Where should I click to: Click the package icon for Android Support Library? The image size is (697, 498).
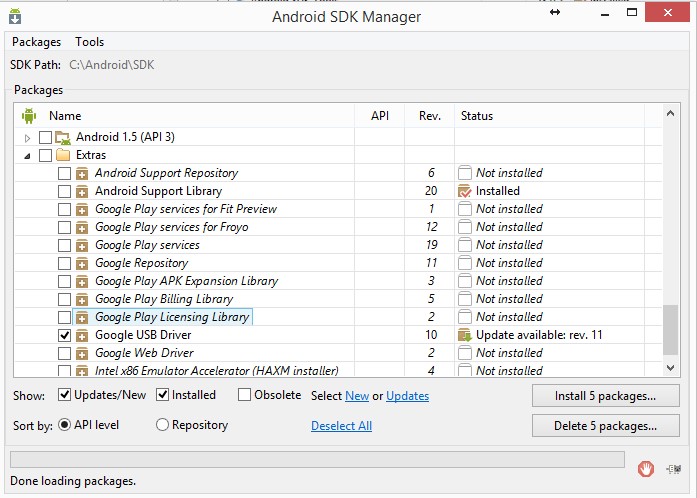[x=82, y=191]
